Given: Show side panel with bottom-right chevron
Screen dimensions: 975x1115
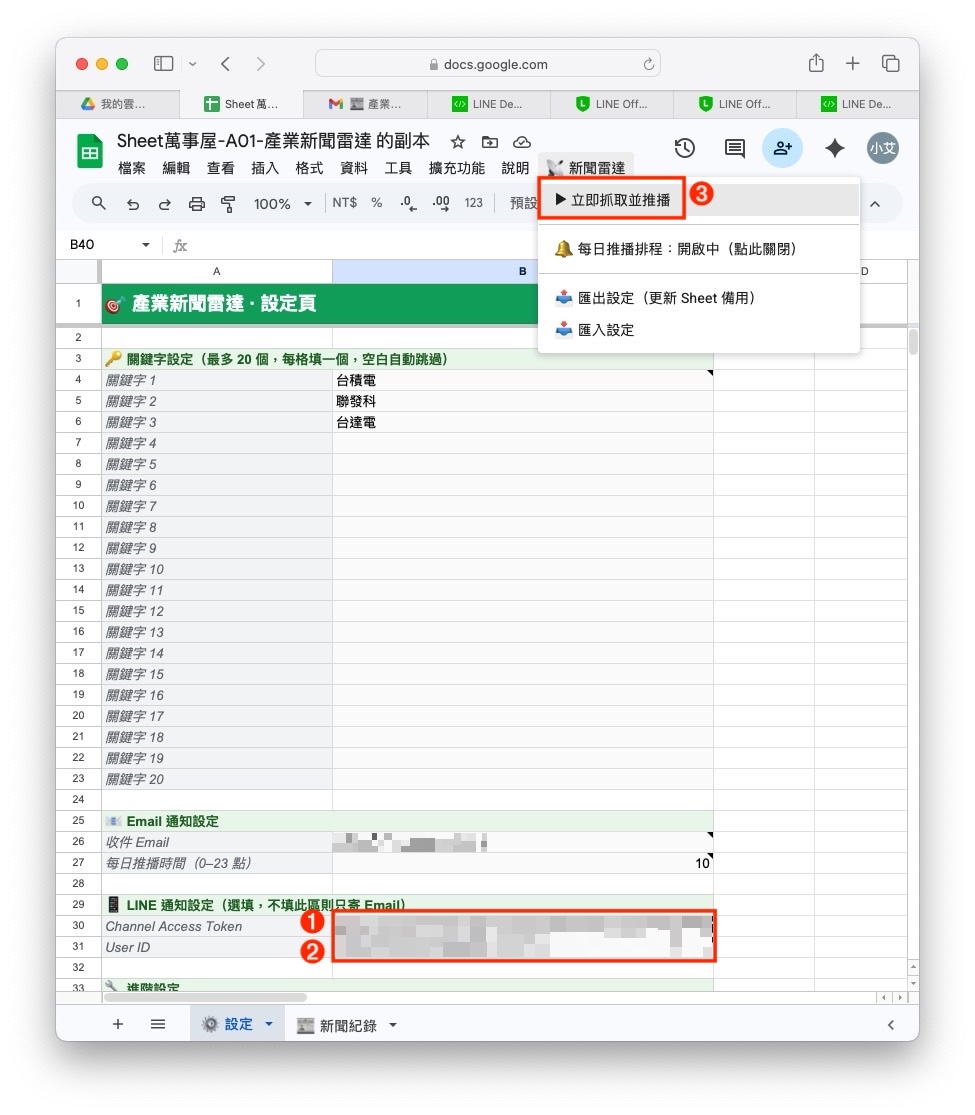Looking at the screenshot, I should tap(890, 1025).
